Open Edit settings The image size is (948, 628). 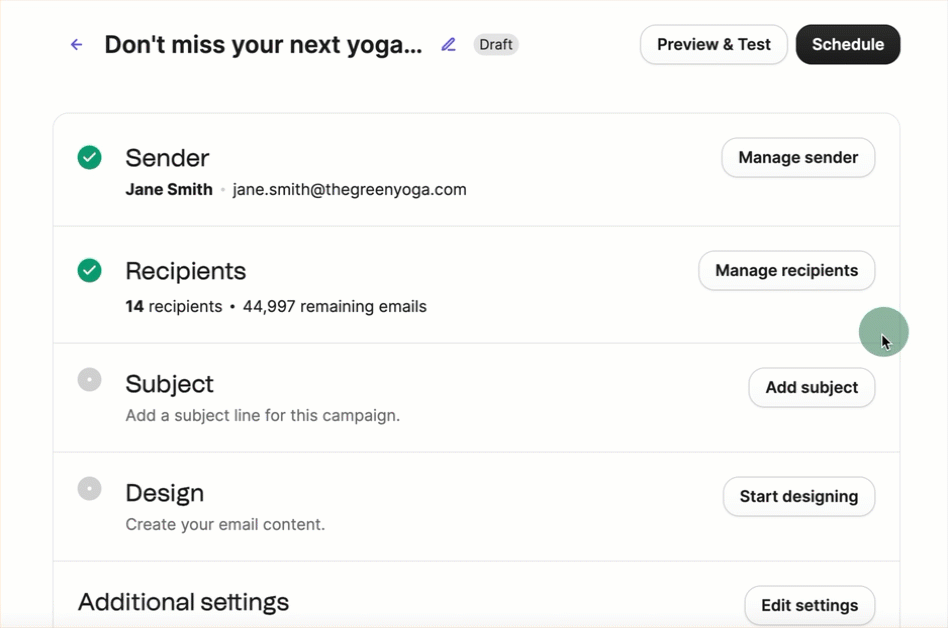[x=809, y=606]
